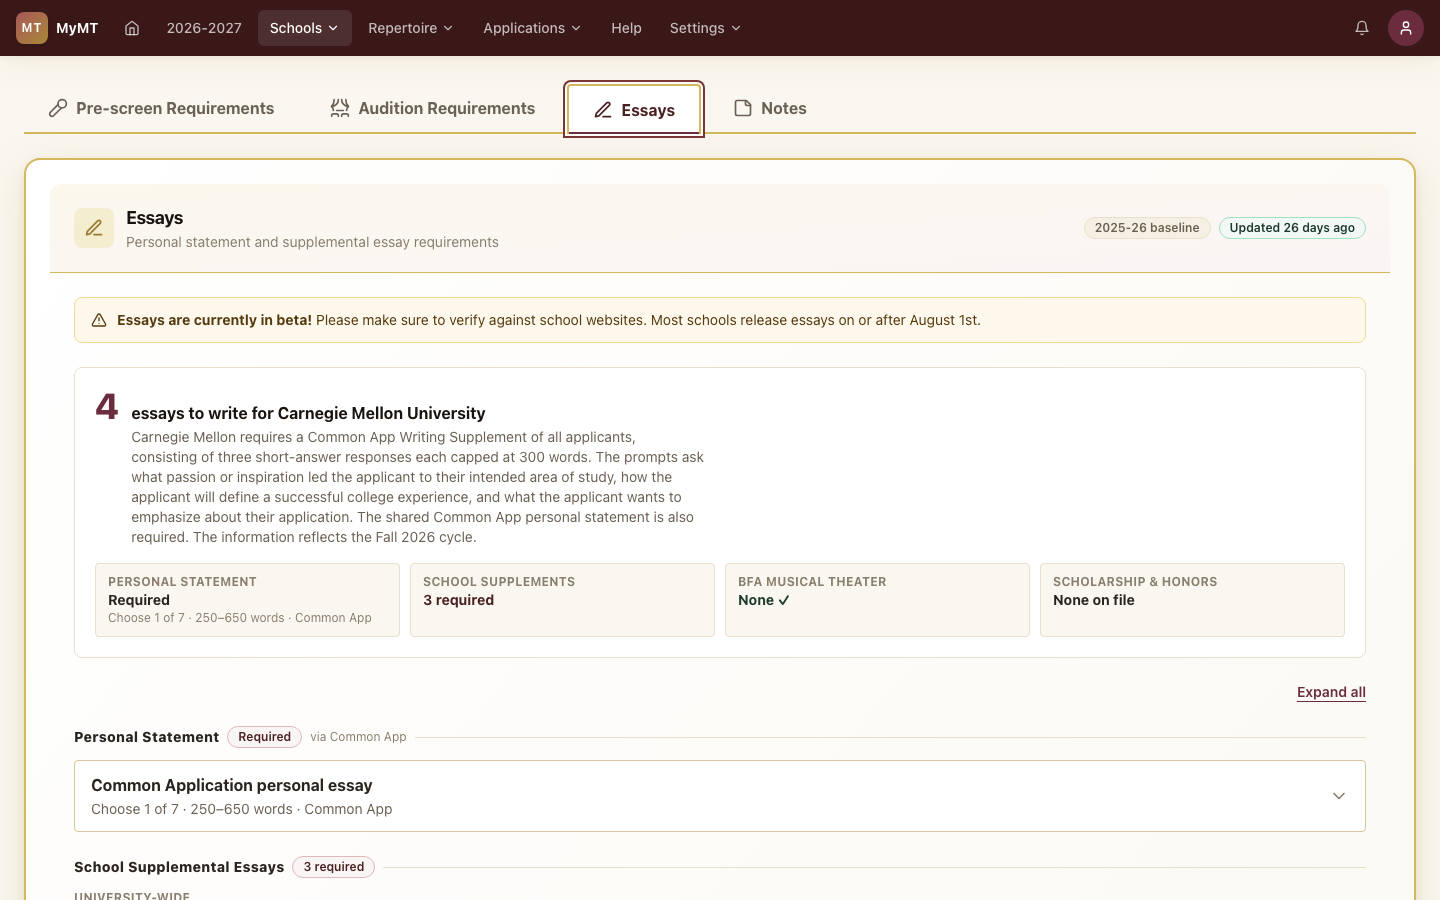
Task: Select the BFA Musical Theater summary card
Action: (877, 600)
